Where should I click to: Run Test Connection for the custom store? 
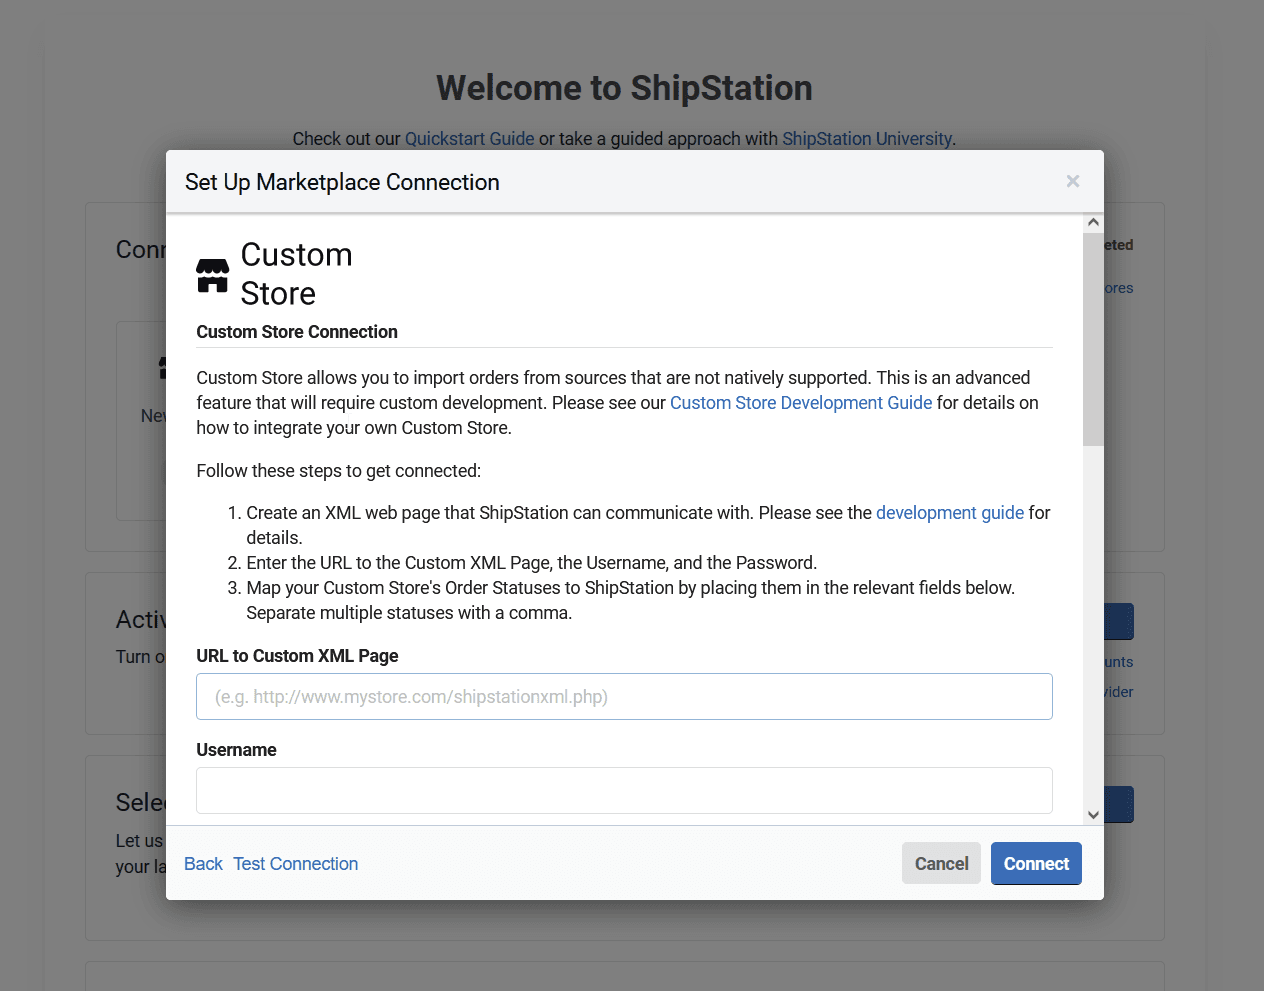295,864
